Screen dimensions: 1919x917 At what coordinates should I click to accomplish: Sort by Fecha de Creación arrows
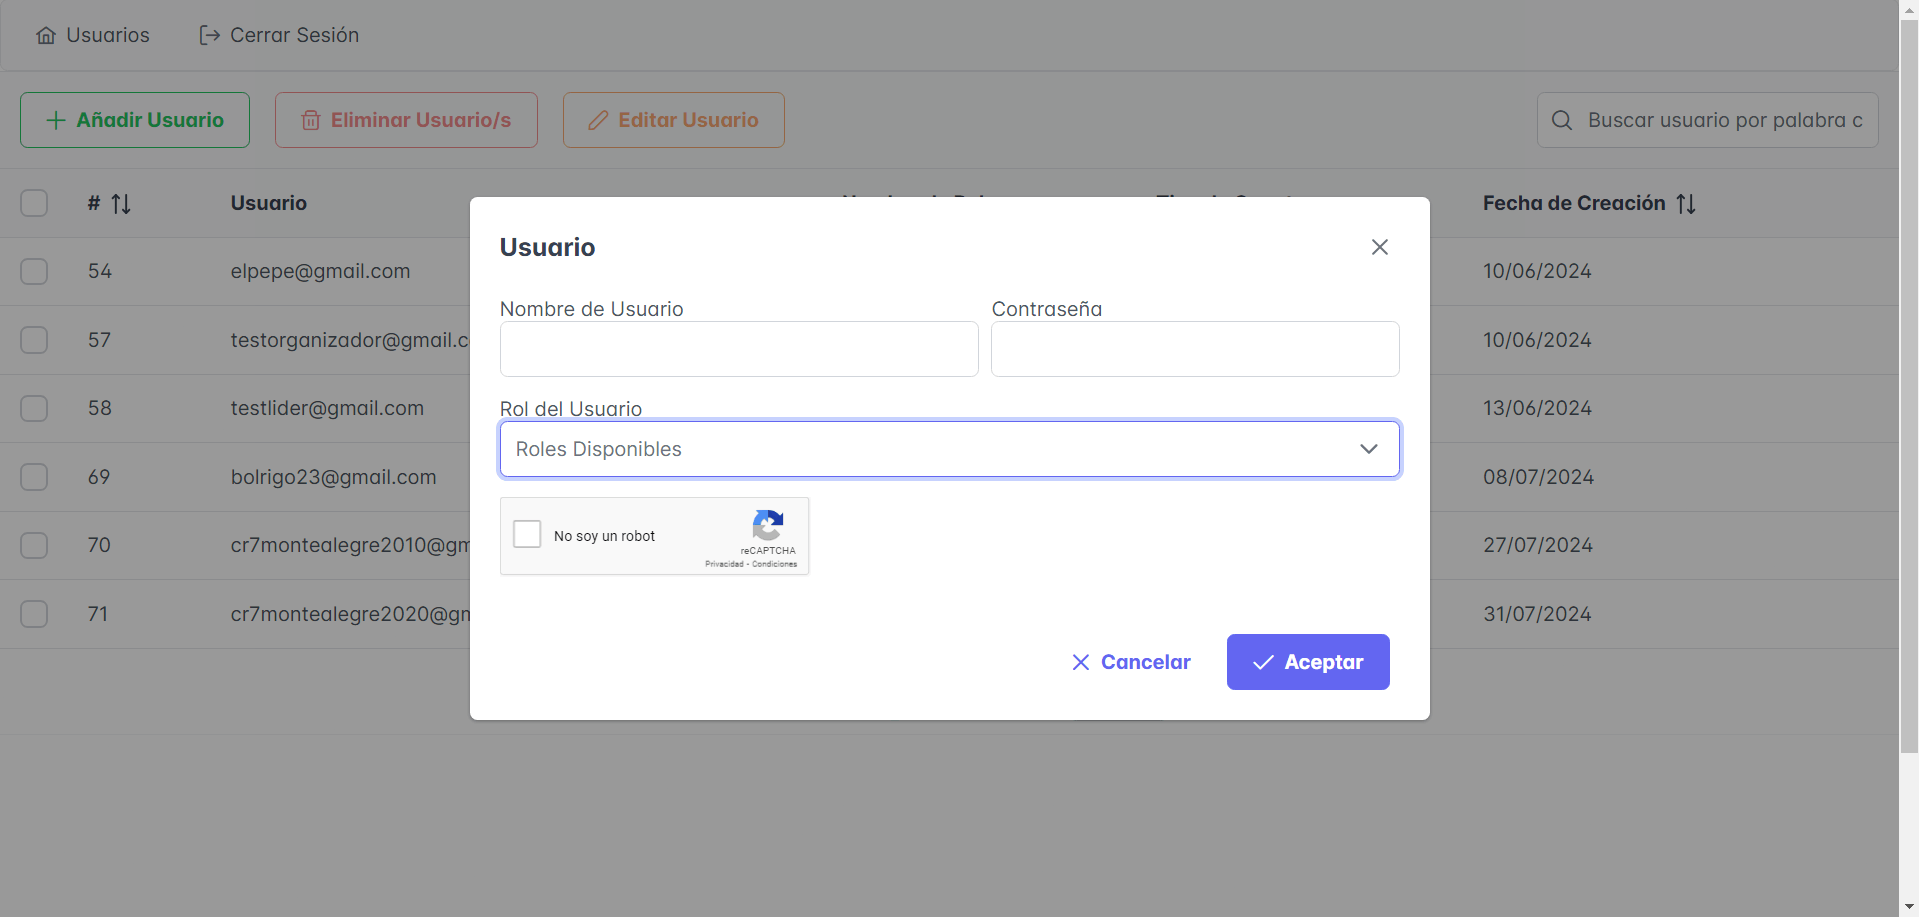[x=1686, y=204]
